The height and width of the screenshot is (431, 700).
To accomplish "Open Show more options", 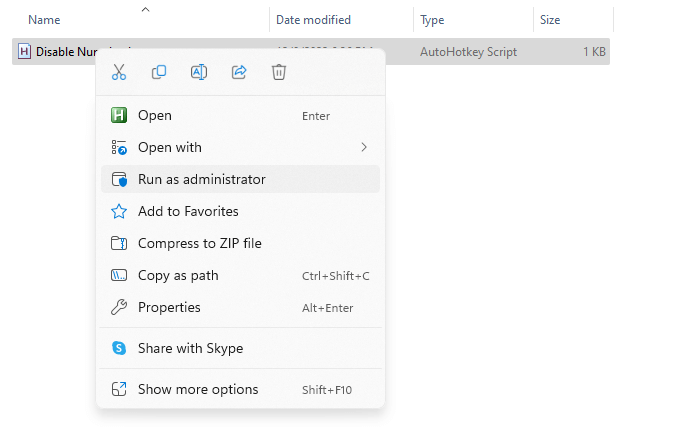I will pyautogui.click(x=198, y=389).
